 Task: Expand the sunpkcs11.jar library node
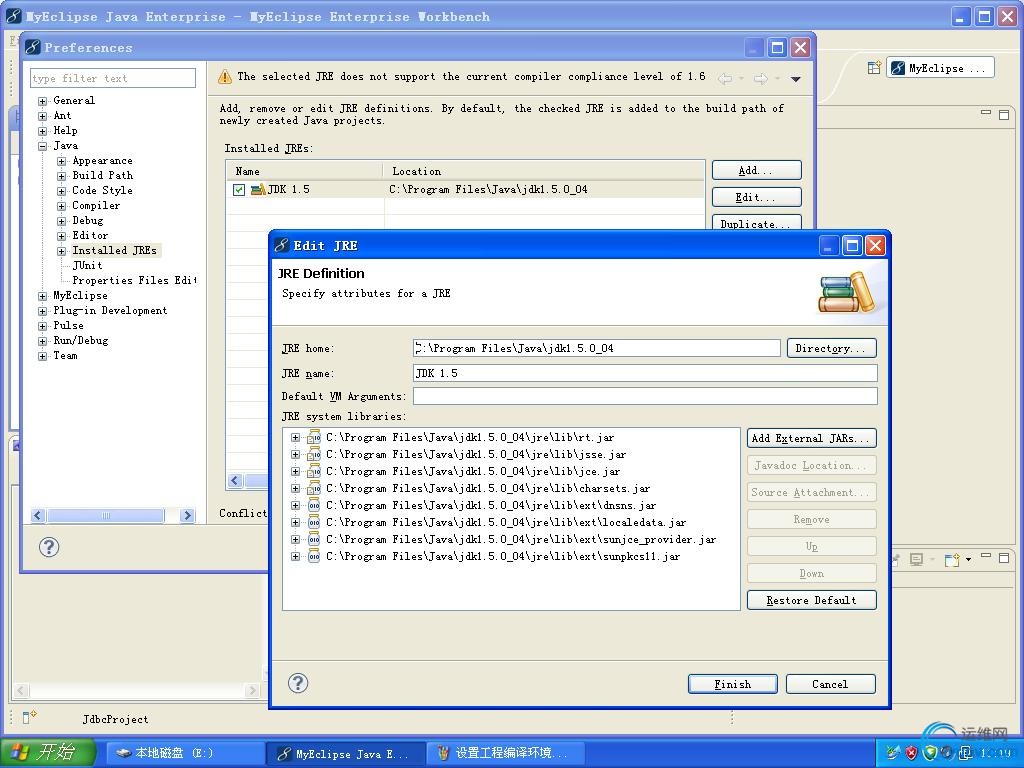(295, 556)
